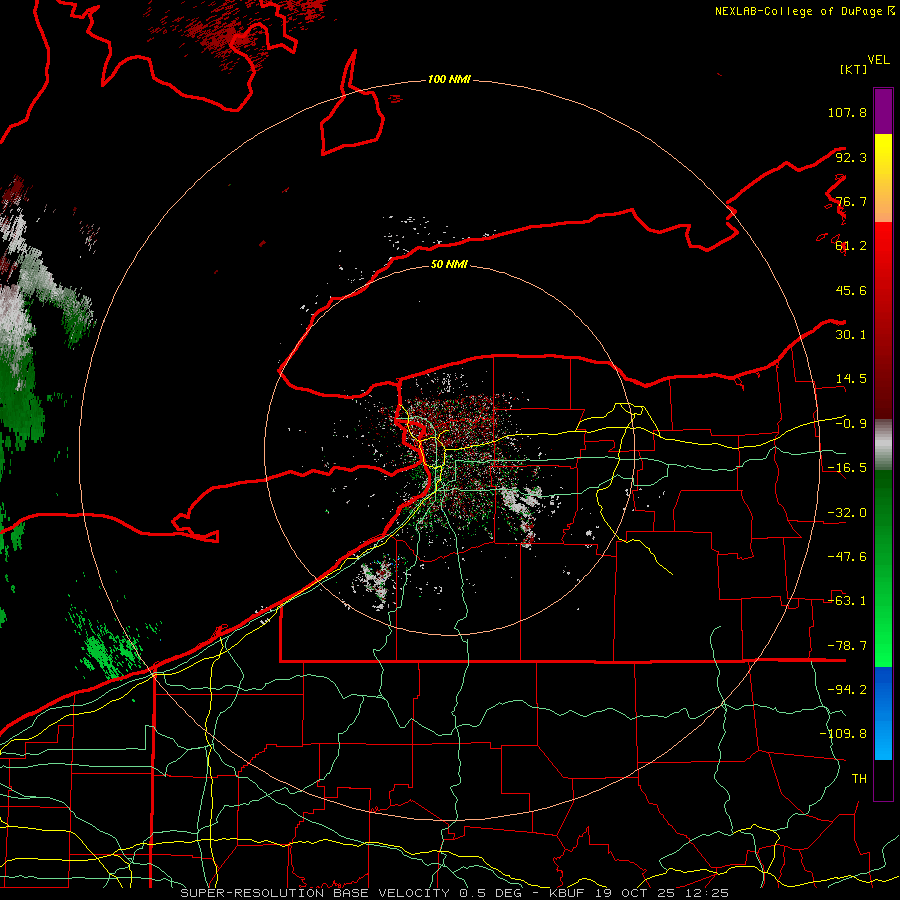Click the purple segment of velocity color bar

[x=883, y=111]
